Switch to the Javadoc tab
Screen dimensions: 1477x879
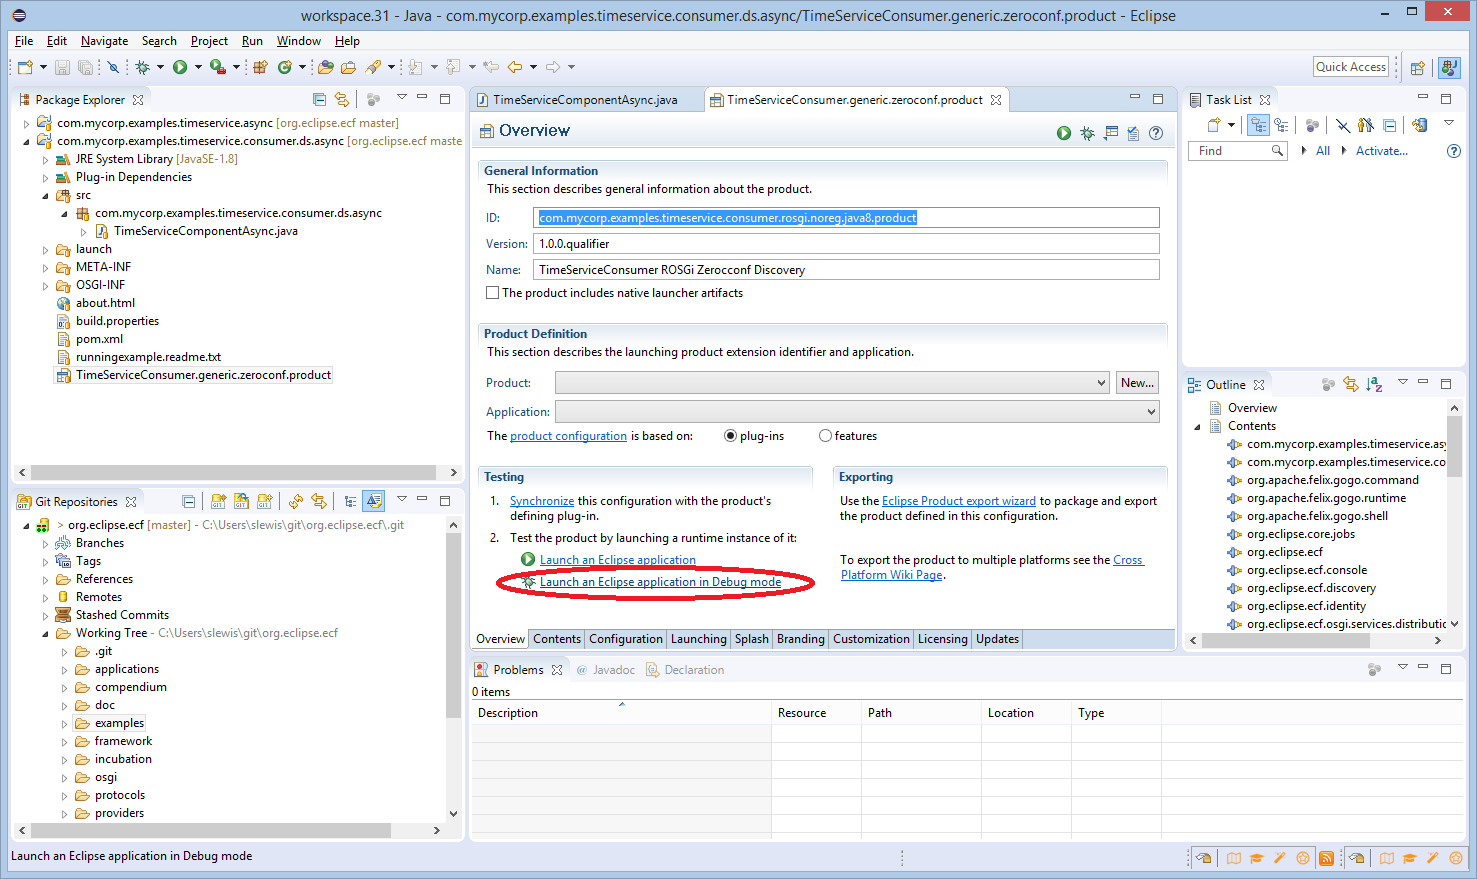606,670
